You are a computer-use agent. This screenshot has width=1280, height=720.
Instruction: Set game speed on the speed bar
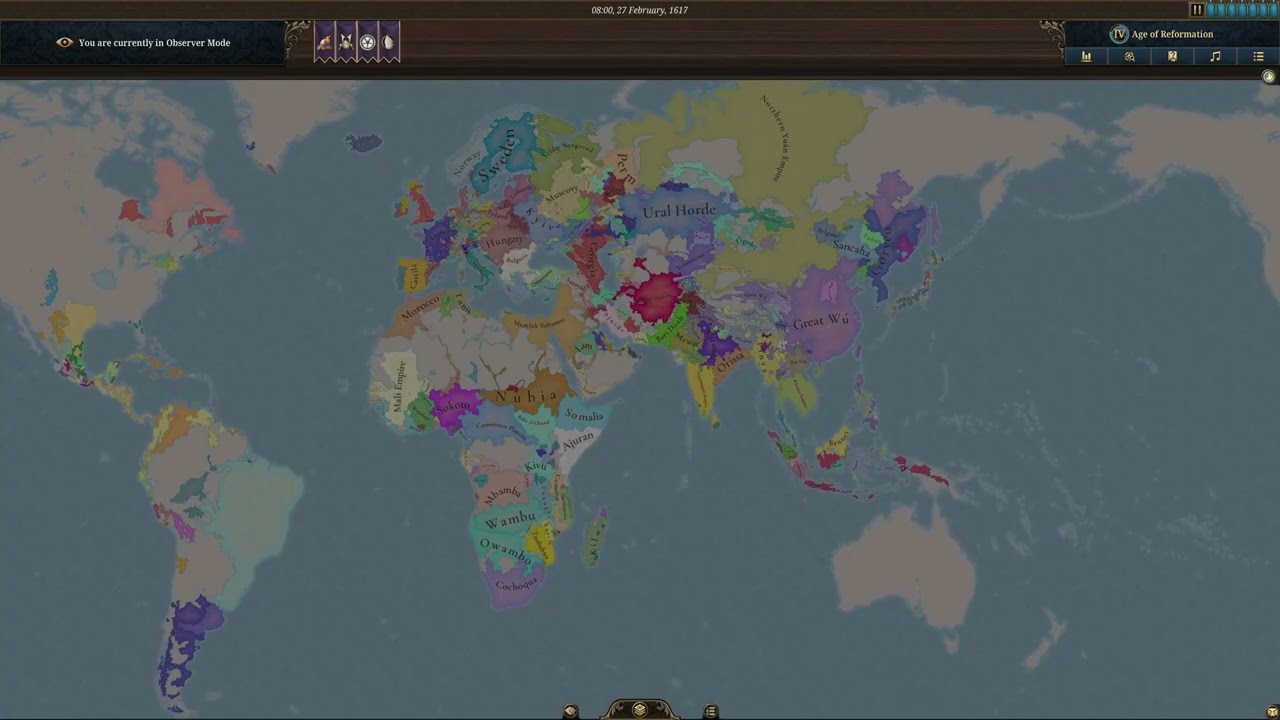click(x=1242, y=10)
